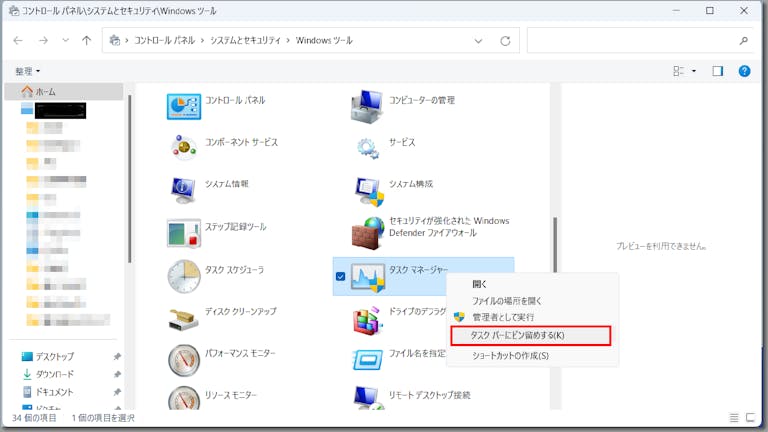Open the コントロール パネル icon
Screen dimensions: 768x432
click(x=184, y=106)
